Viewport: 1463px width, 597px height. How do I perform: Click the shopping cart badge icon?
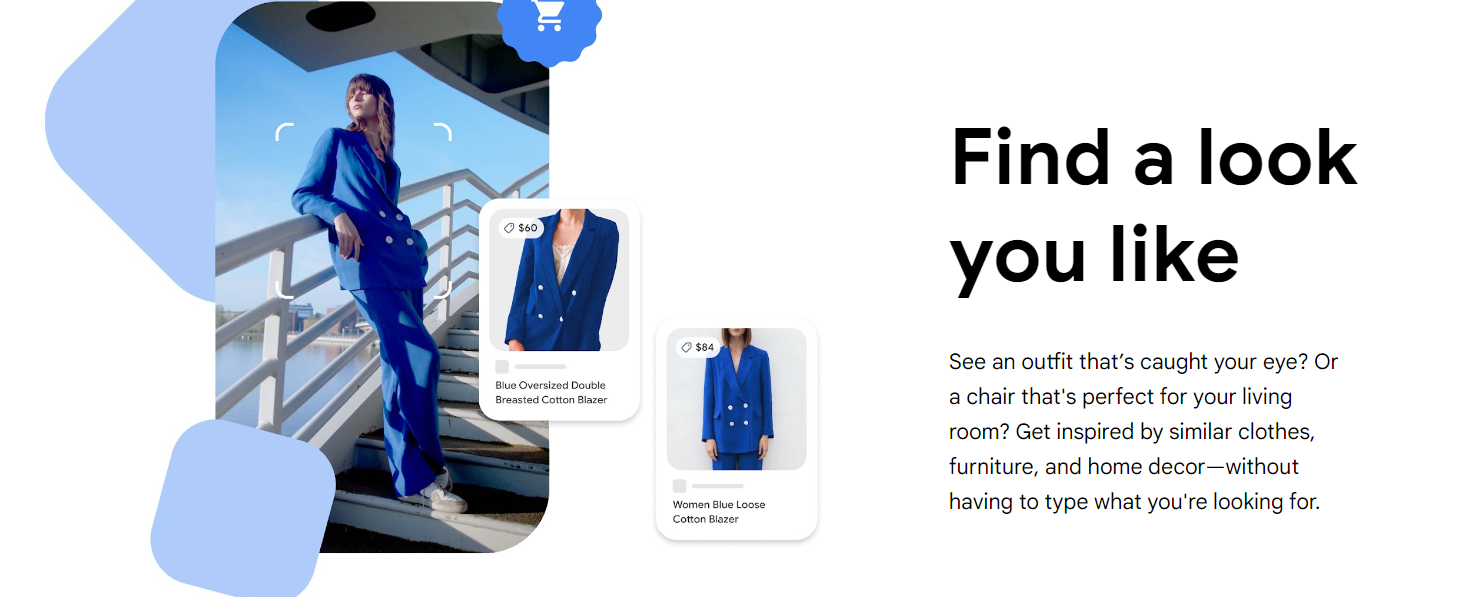[549, 17]
